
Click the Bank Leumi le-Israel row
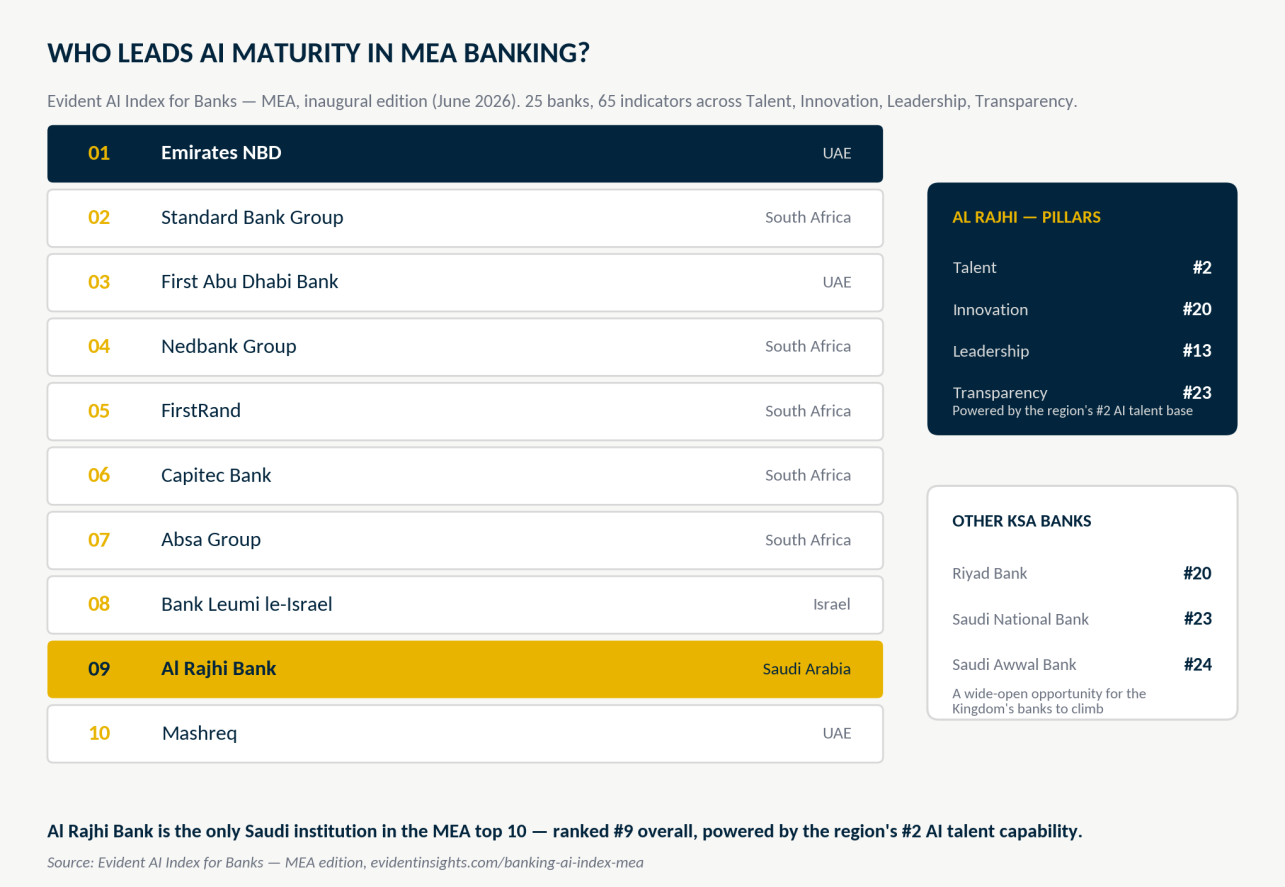coord(465,605)
